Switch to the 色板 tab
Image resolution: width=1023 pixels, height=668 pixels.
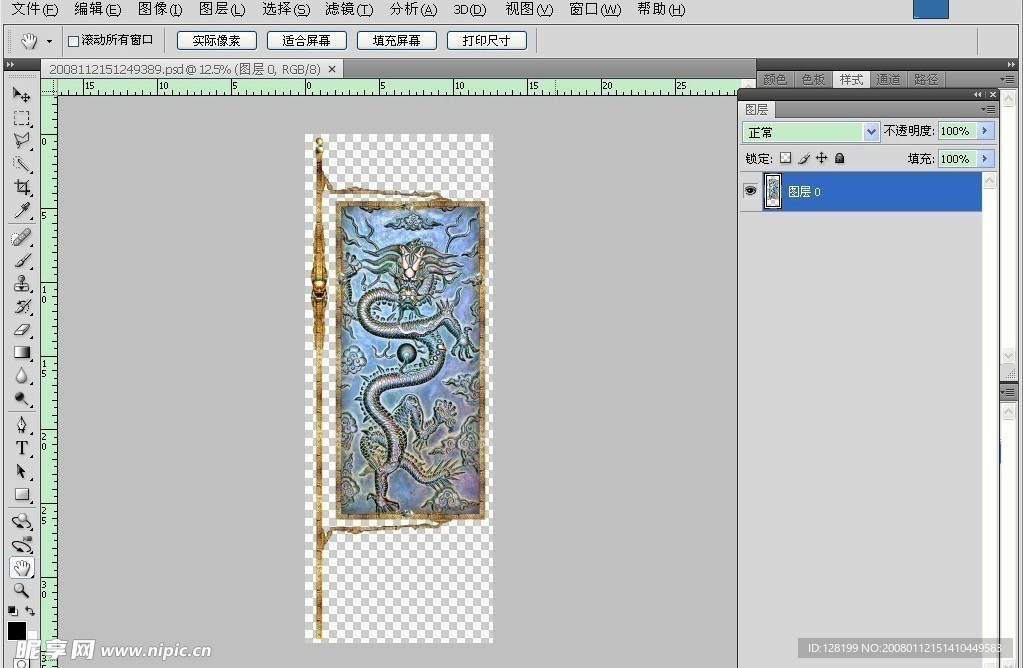(x=813, y=80)
